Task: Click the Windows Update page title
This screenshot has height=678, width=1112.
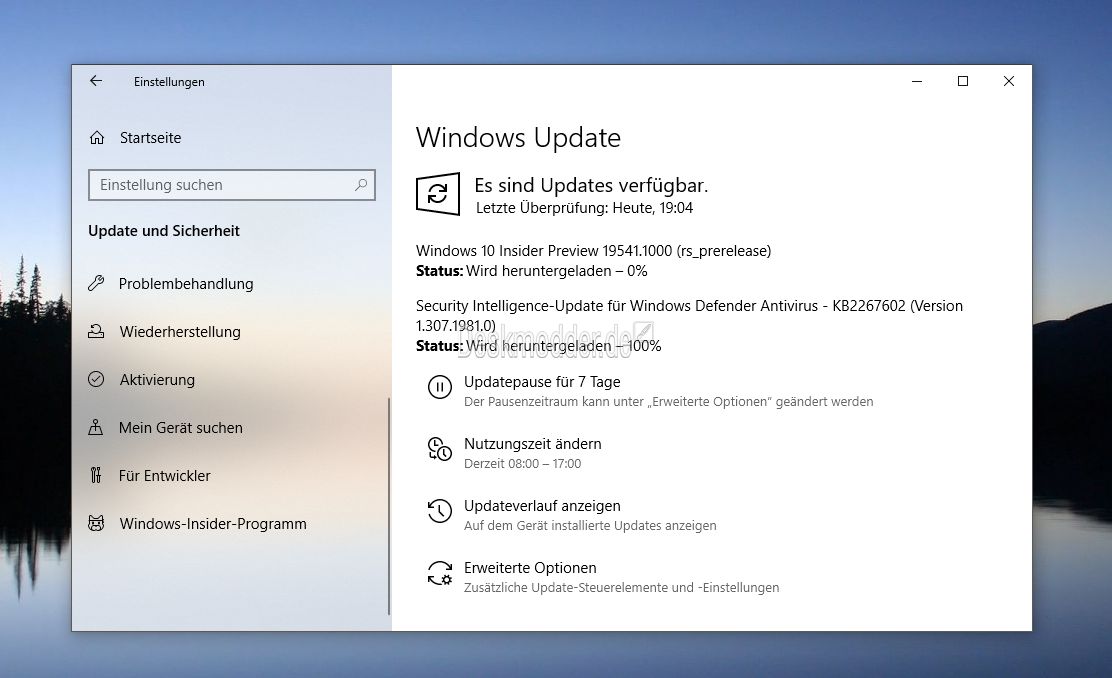Action: pos(518,138)
